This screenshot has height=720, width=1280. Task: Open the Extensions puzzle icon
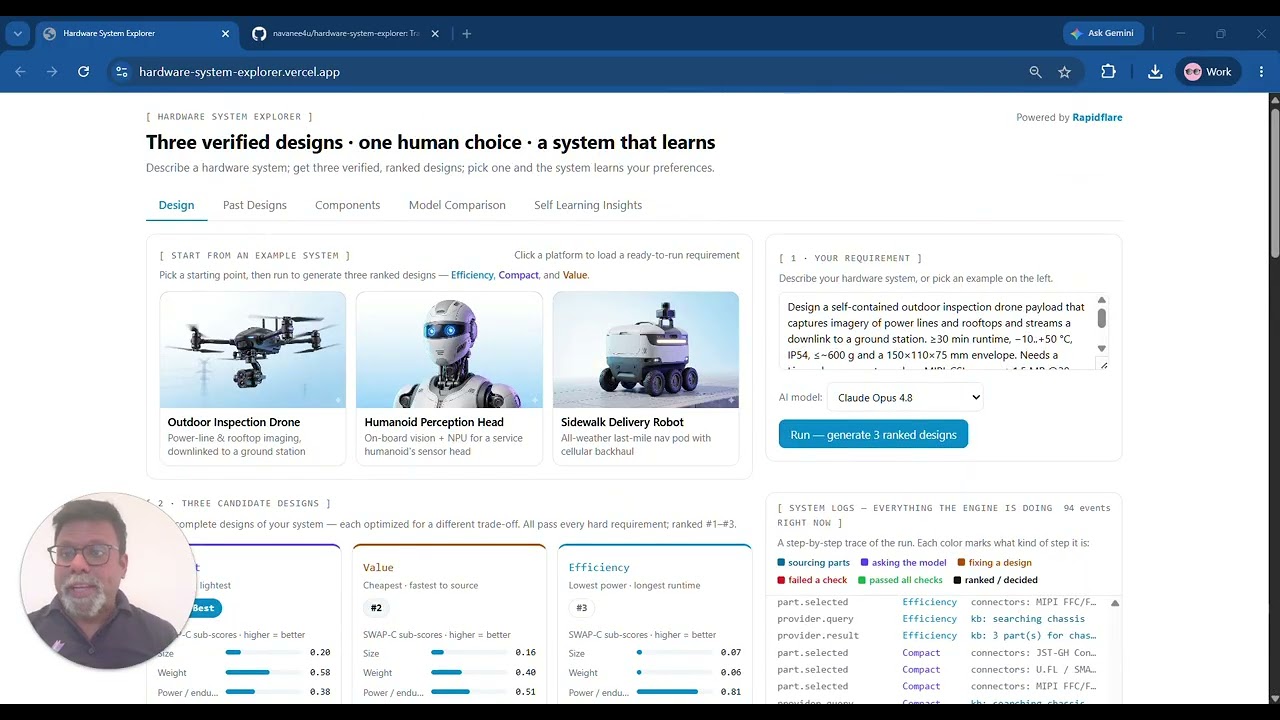1108,72
